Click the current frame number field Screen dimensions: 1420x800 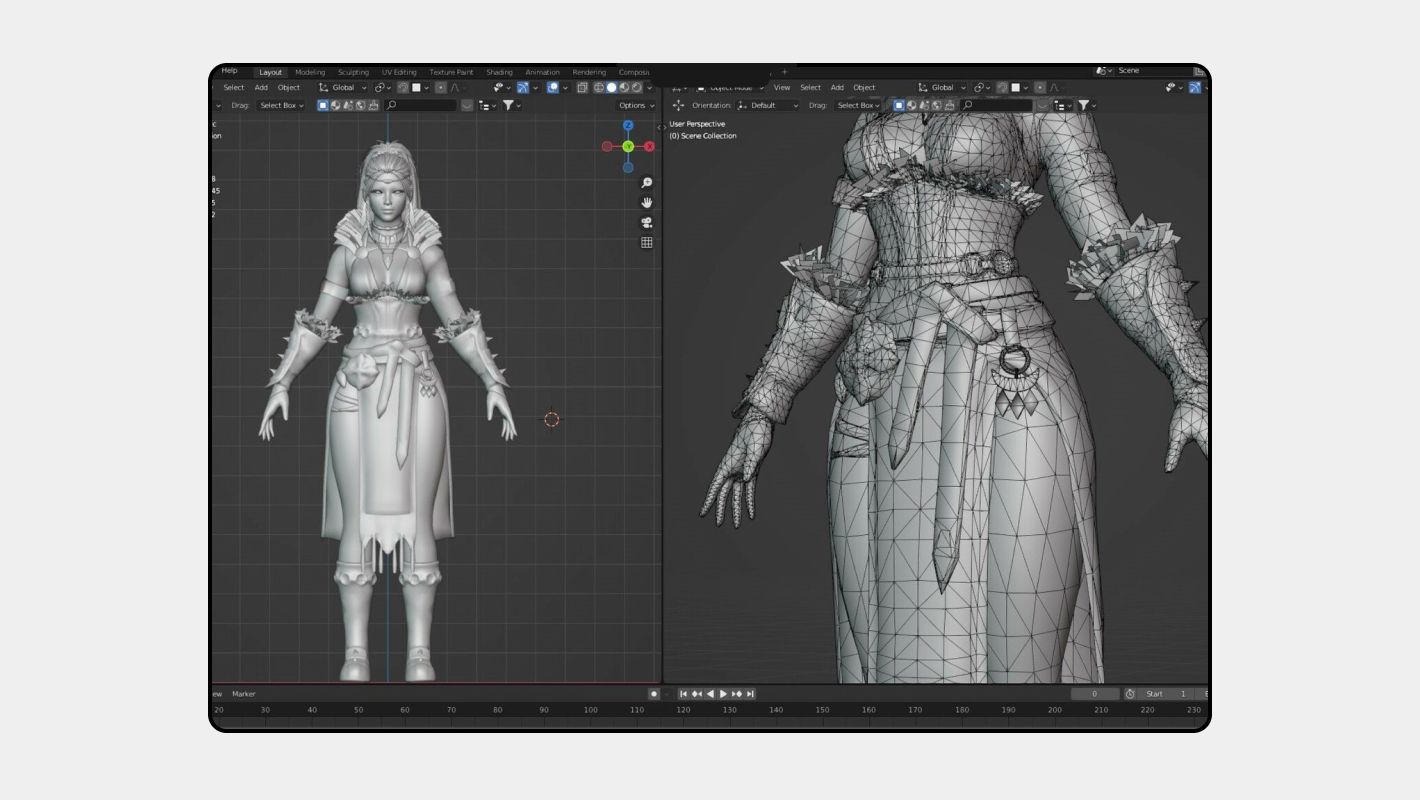point(1095,694)
